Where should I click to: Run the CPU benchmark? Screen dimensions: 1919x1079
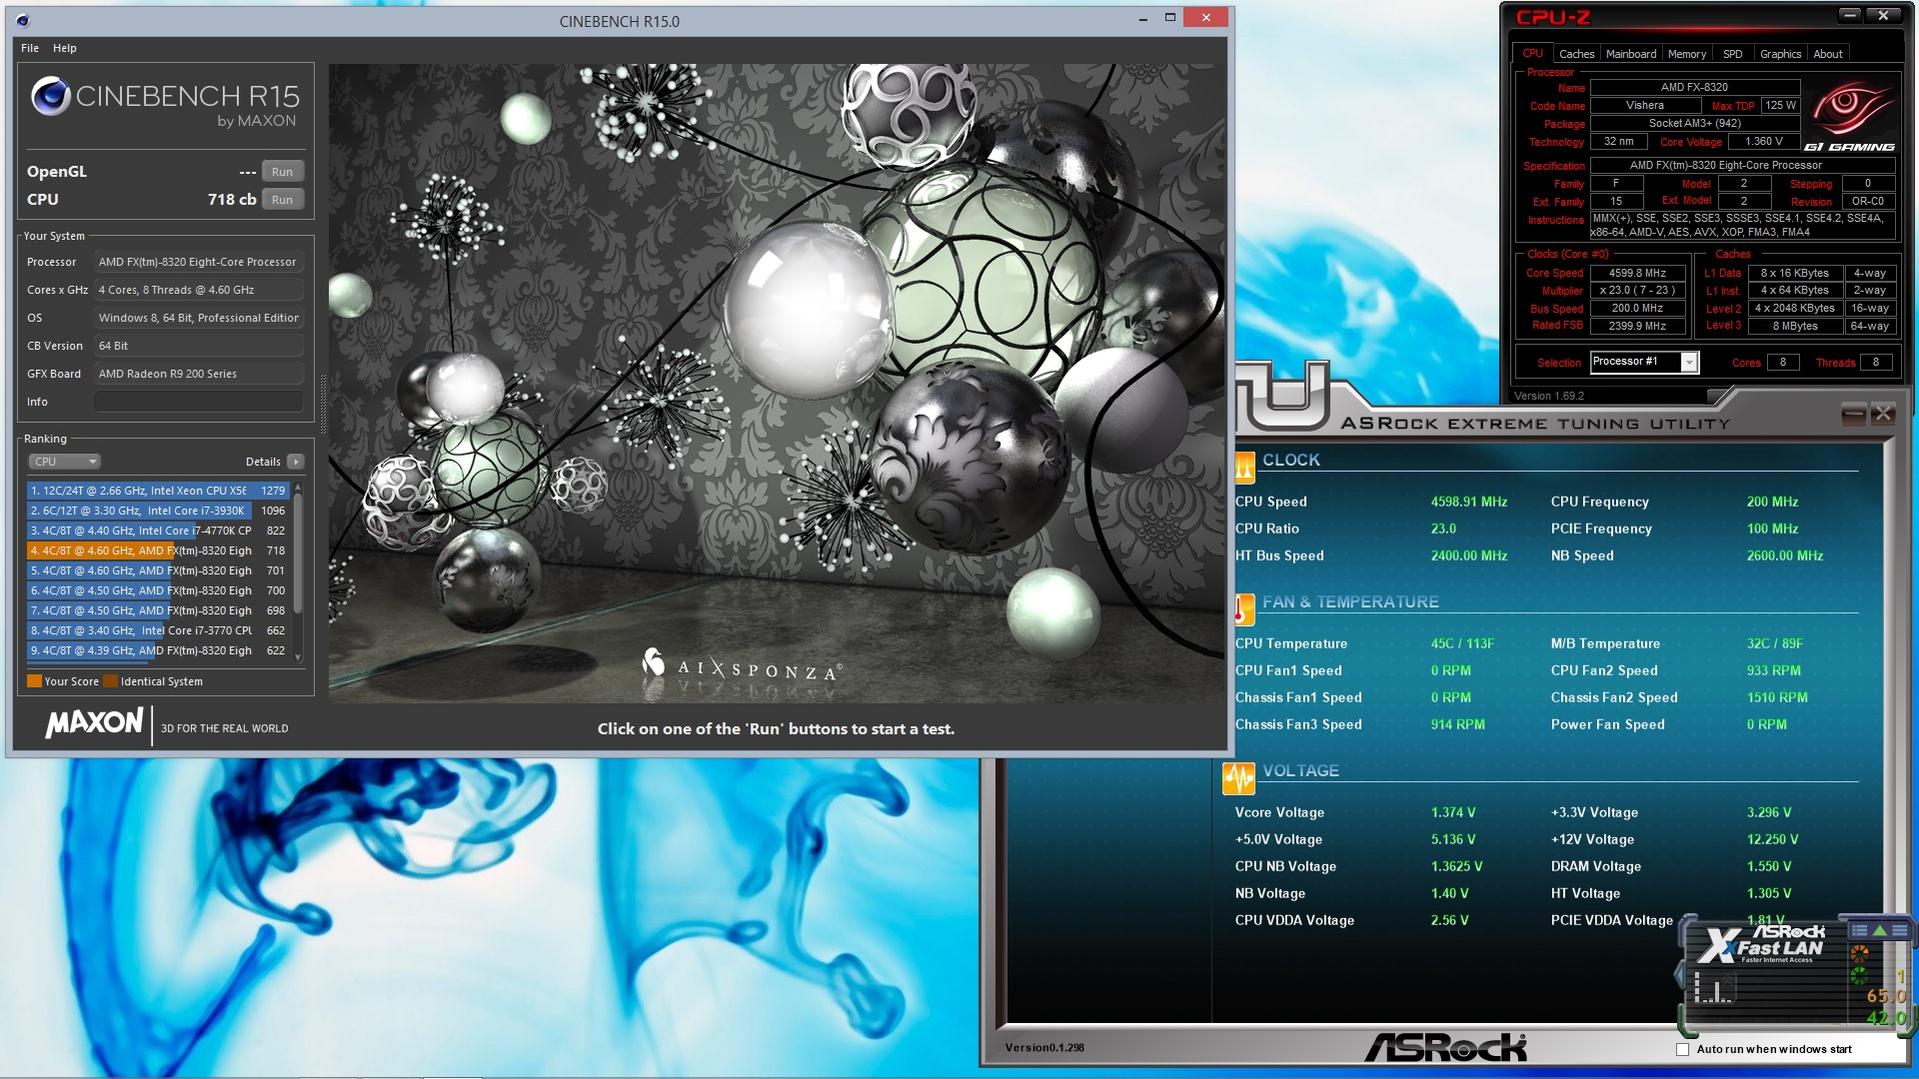tap(282, 200)
